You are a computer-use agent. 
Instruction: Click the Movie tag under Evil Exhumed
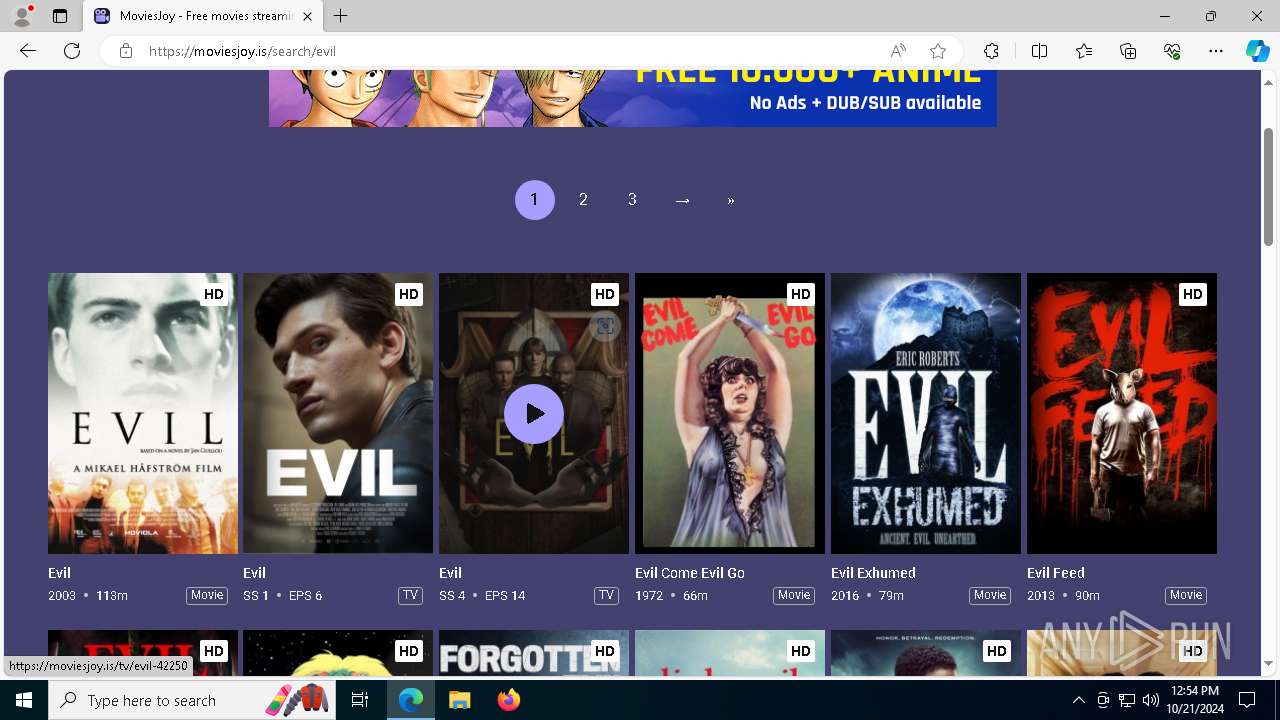tap(990, 595)
